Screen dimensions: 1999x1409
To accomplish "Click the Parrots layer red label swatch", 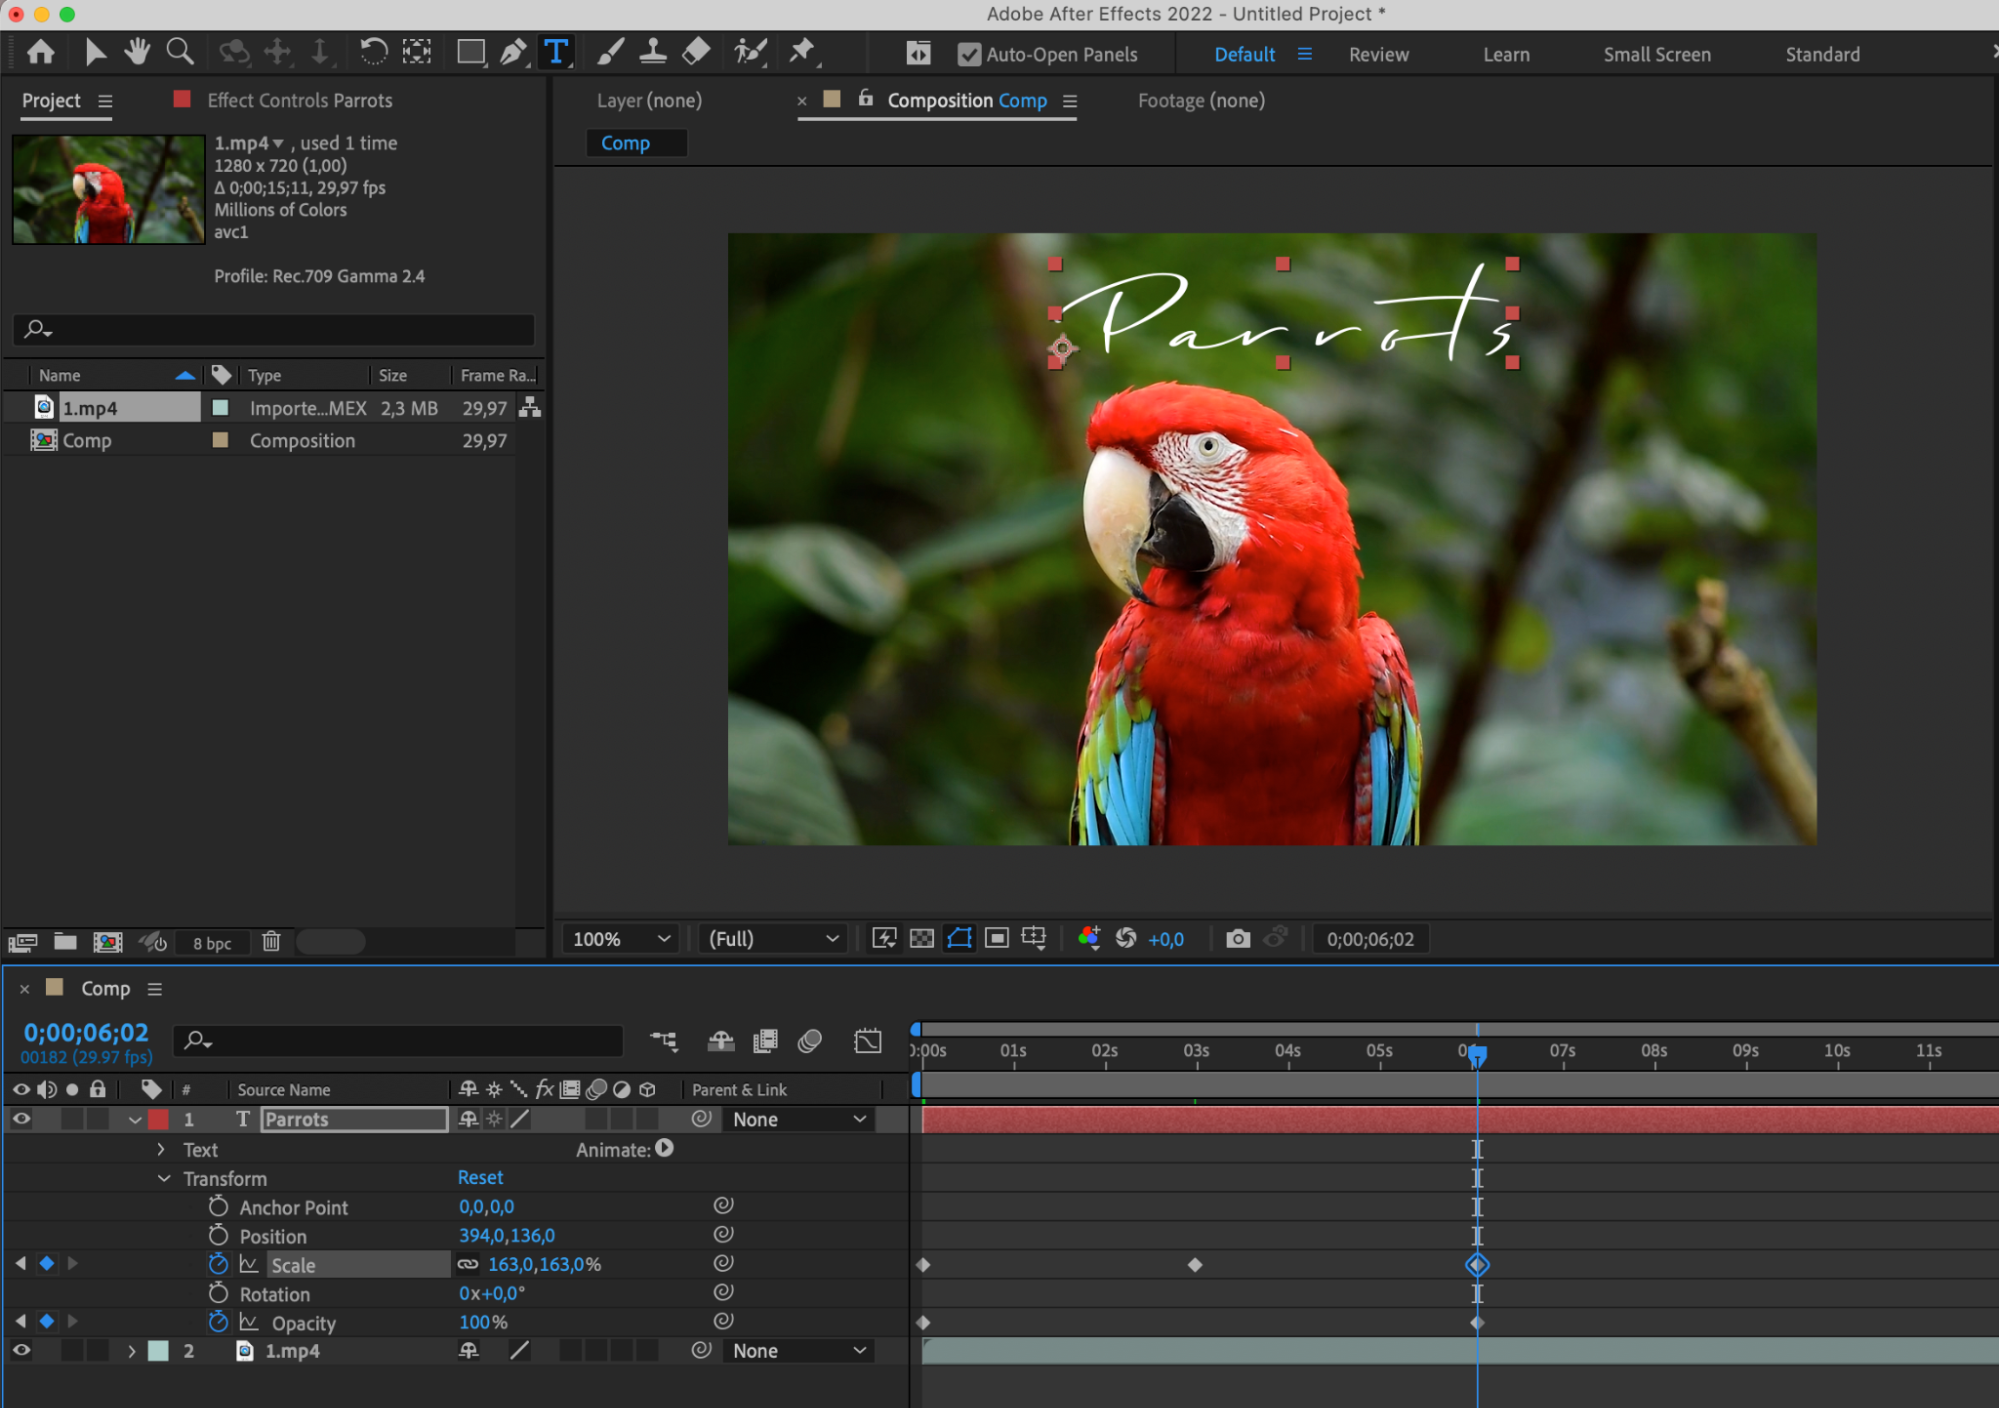I will click(159, 1119).
